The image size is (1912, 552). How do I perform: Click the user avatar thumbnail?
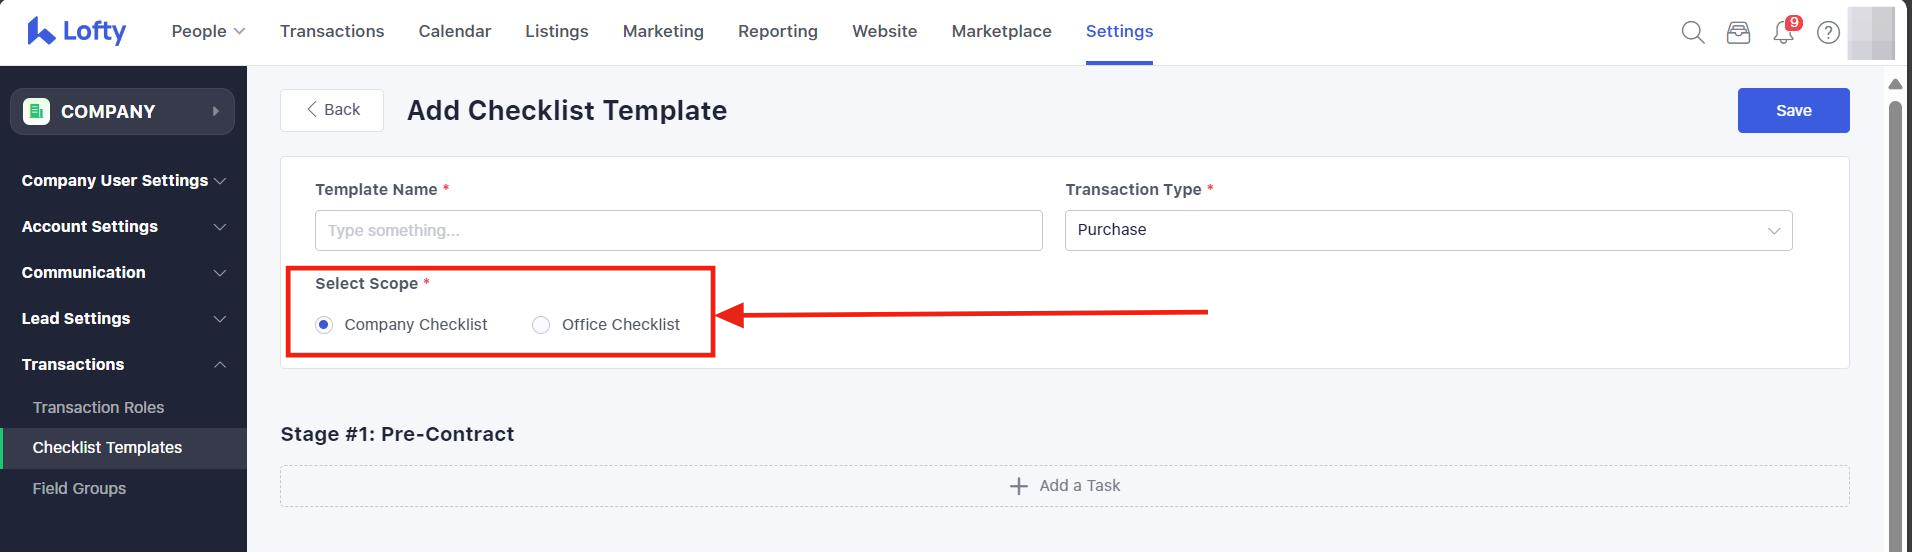pos(1870,32)
